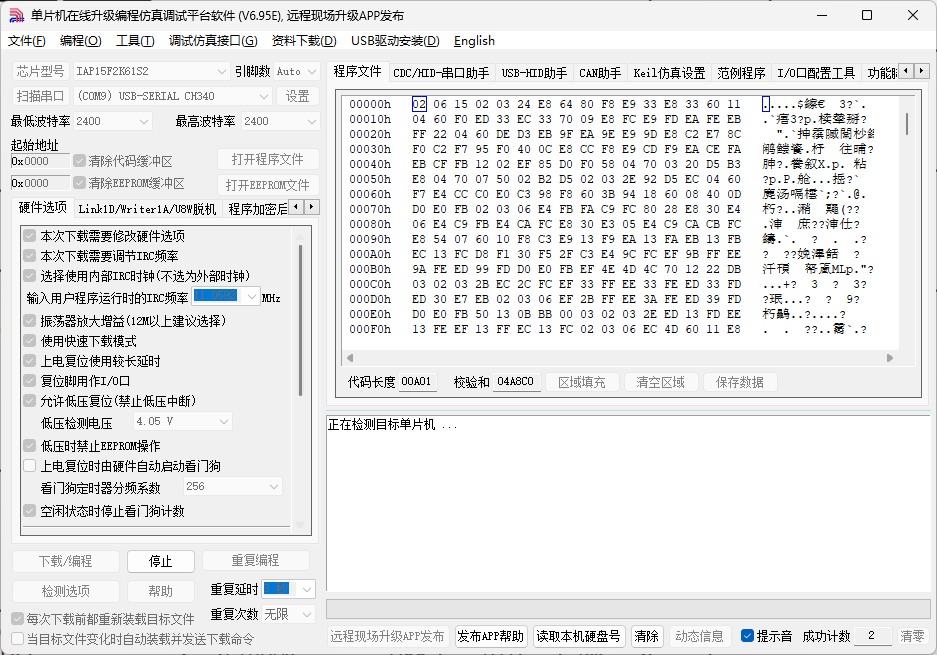
Task: Click code start address 0x0000 field
Action: coord(40,161)
